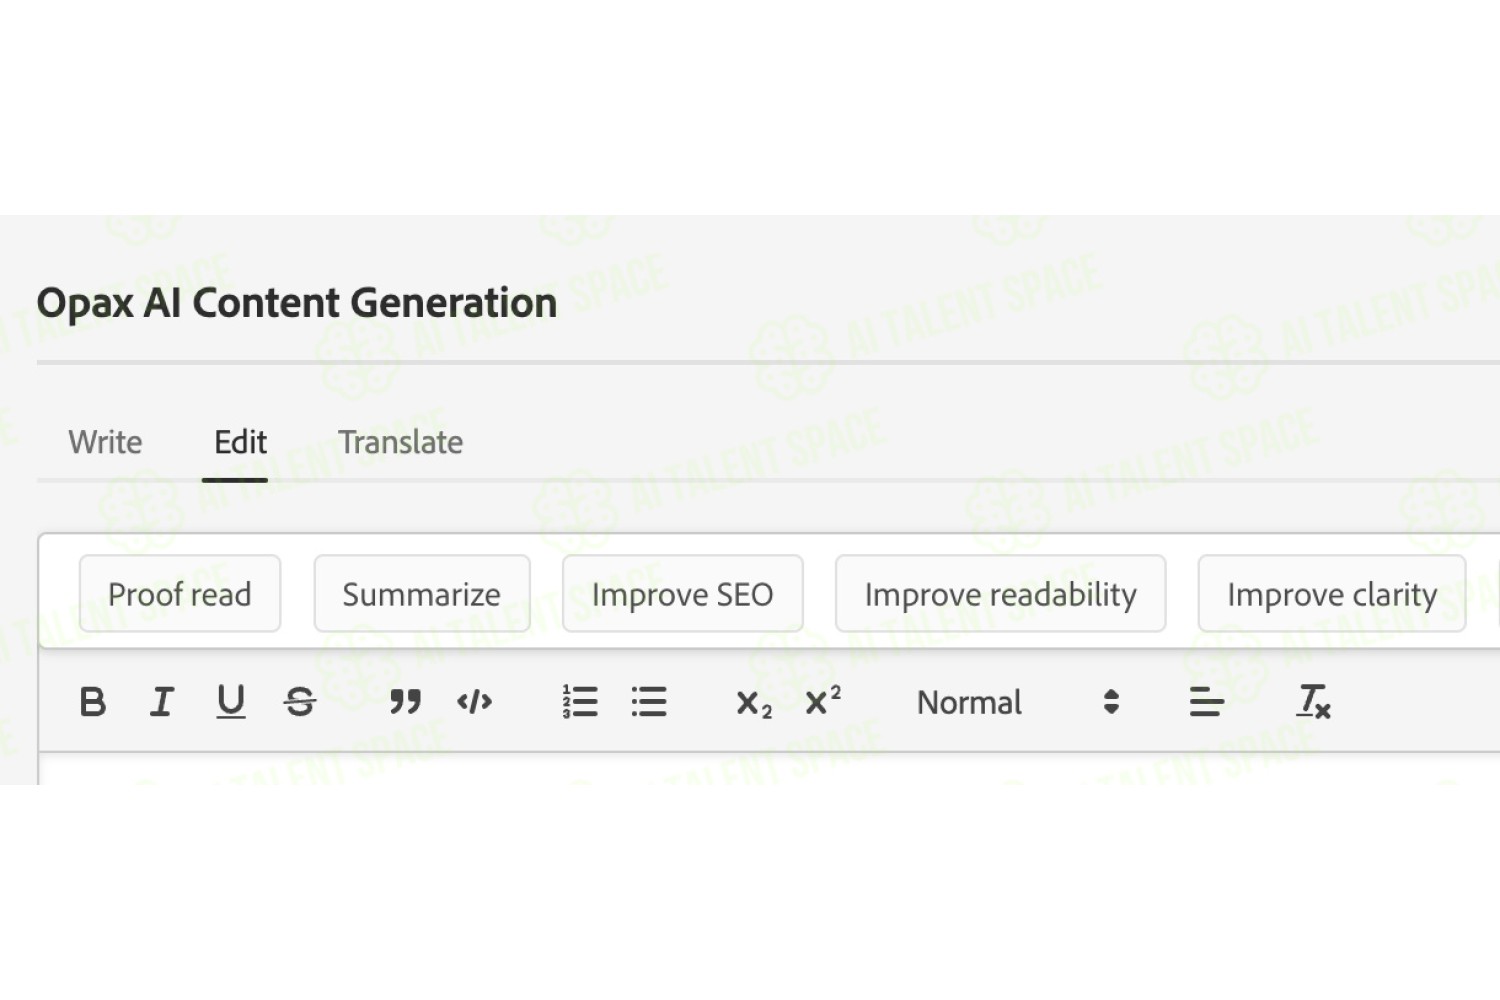1500x1000 pixels.
Task: Insert a code block
Action: (x=475, y=702)
